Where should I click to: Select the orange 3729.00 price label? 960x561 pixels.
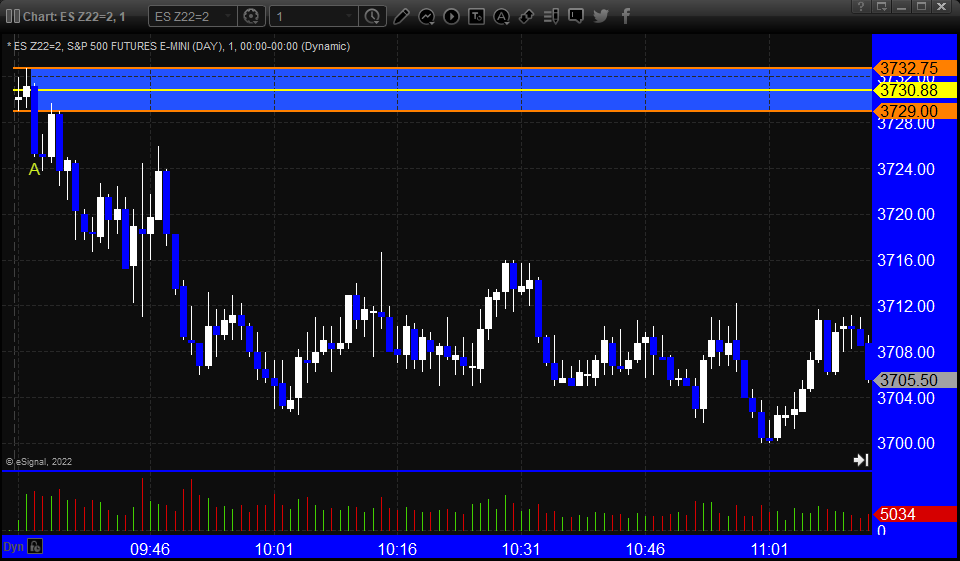[x=915, y=111]
